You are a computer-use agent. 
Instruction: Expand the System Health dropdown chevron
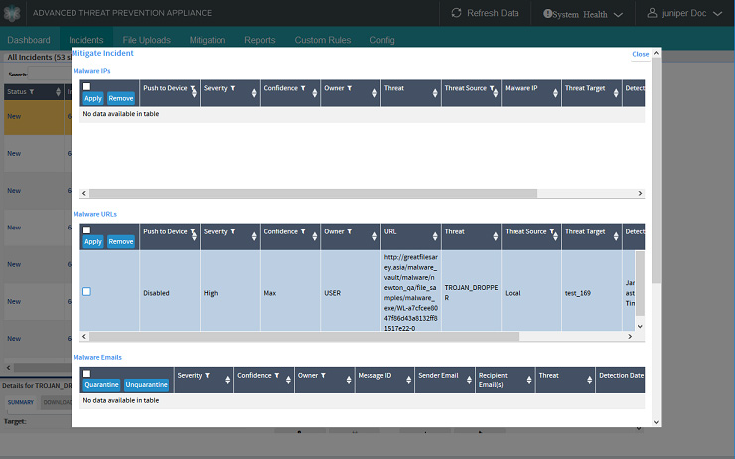point(618,15)
